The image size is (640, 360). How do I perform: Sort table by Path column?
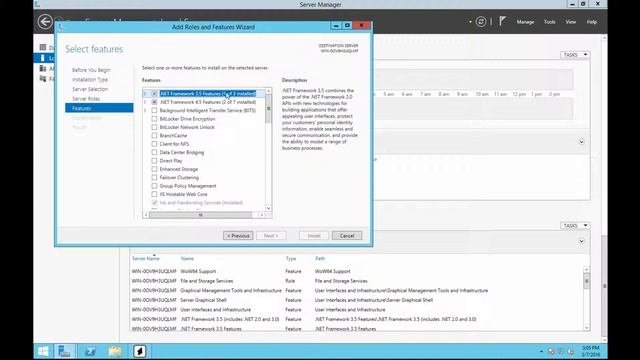tap(320, 258)
